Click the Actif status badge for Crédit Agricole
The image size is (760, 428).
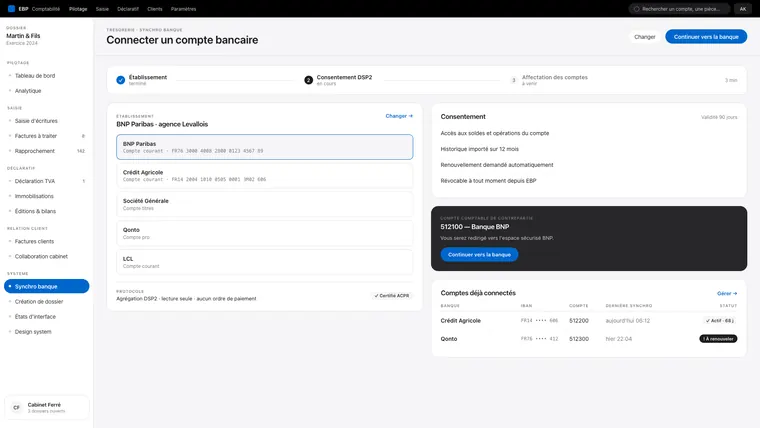720,320
